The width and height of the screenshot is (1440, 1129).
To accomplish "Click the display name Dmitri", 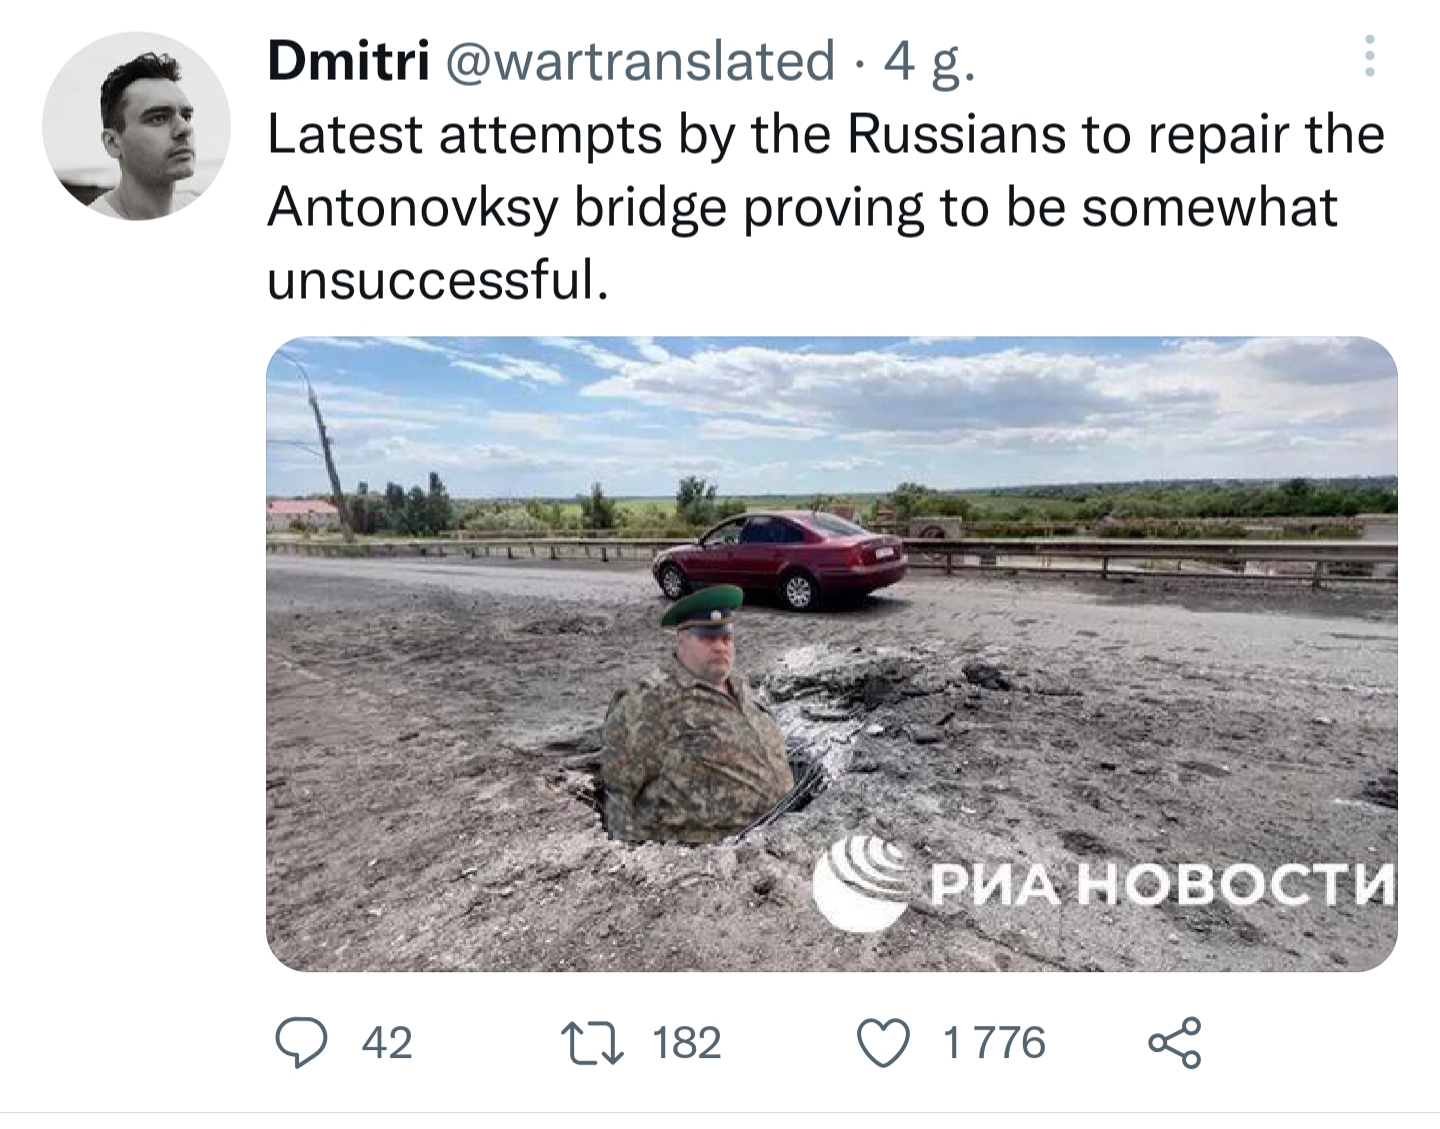I will pyautogui.click(x=348, y=61).
